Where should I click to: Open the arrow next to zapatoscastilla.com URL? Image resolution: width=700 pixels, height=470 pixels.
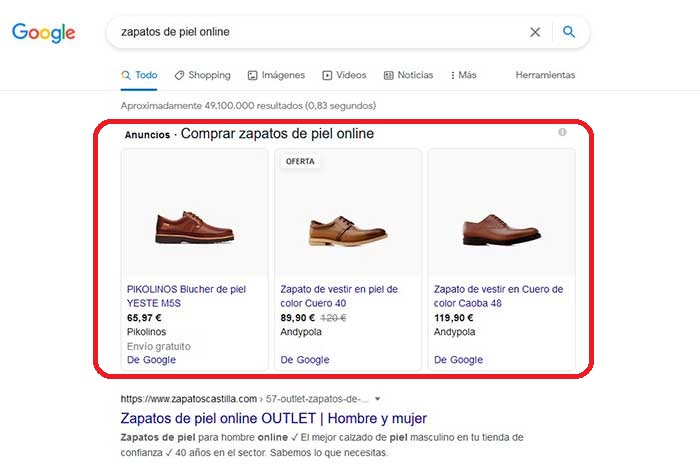378,399
